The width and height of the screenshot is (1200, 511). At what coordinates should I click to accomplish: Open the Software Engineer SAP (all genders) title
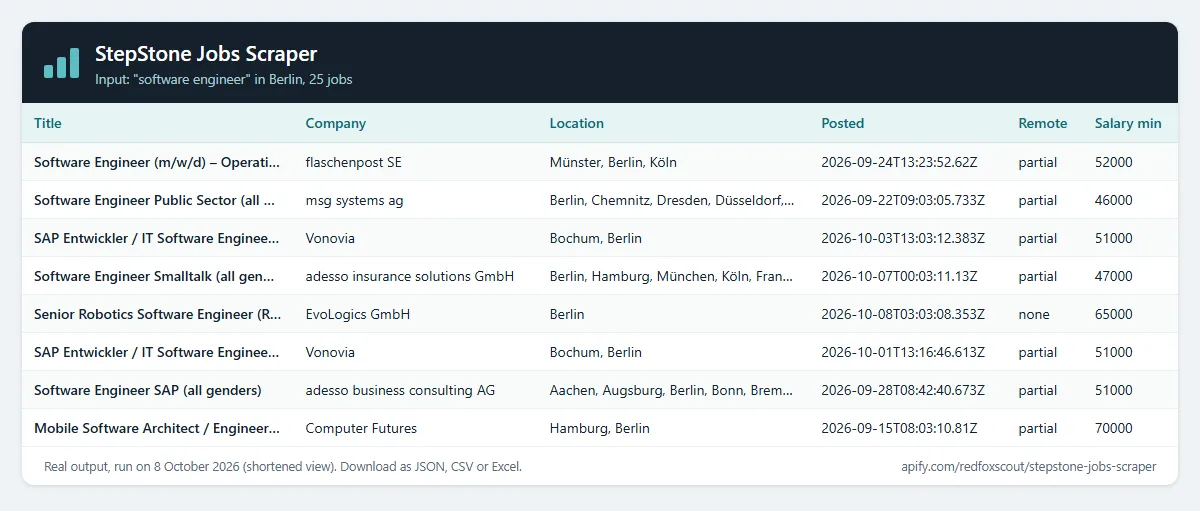click(x=148, y=390)
